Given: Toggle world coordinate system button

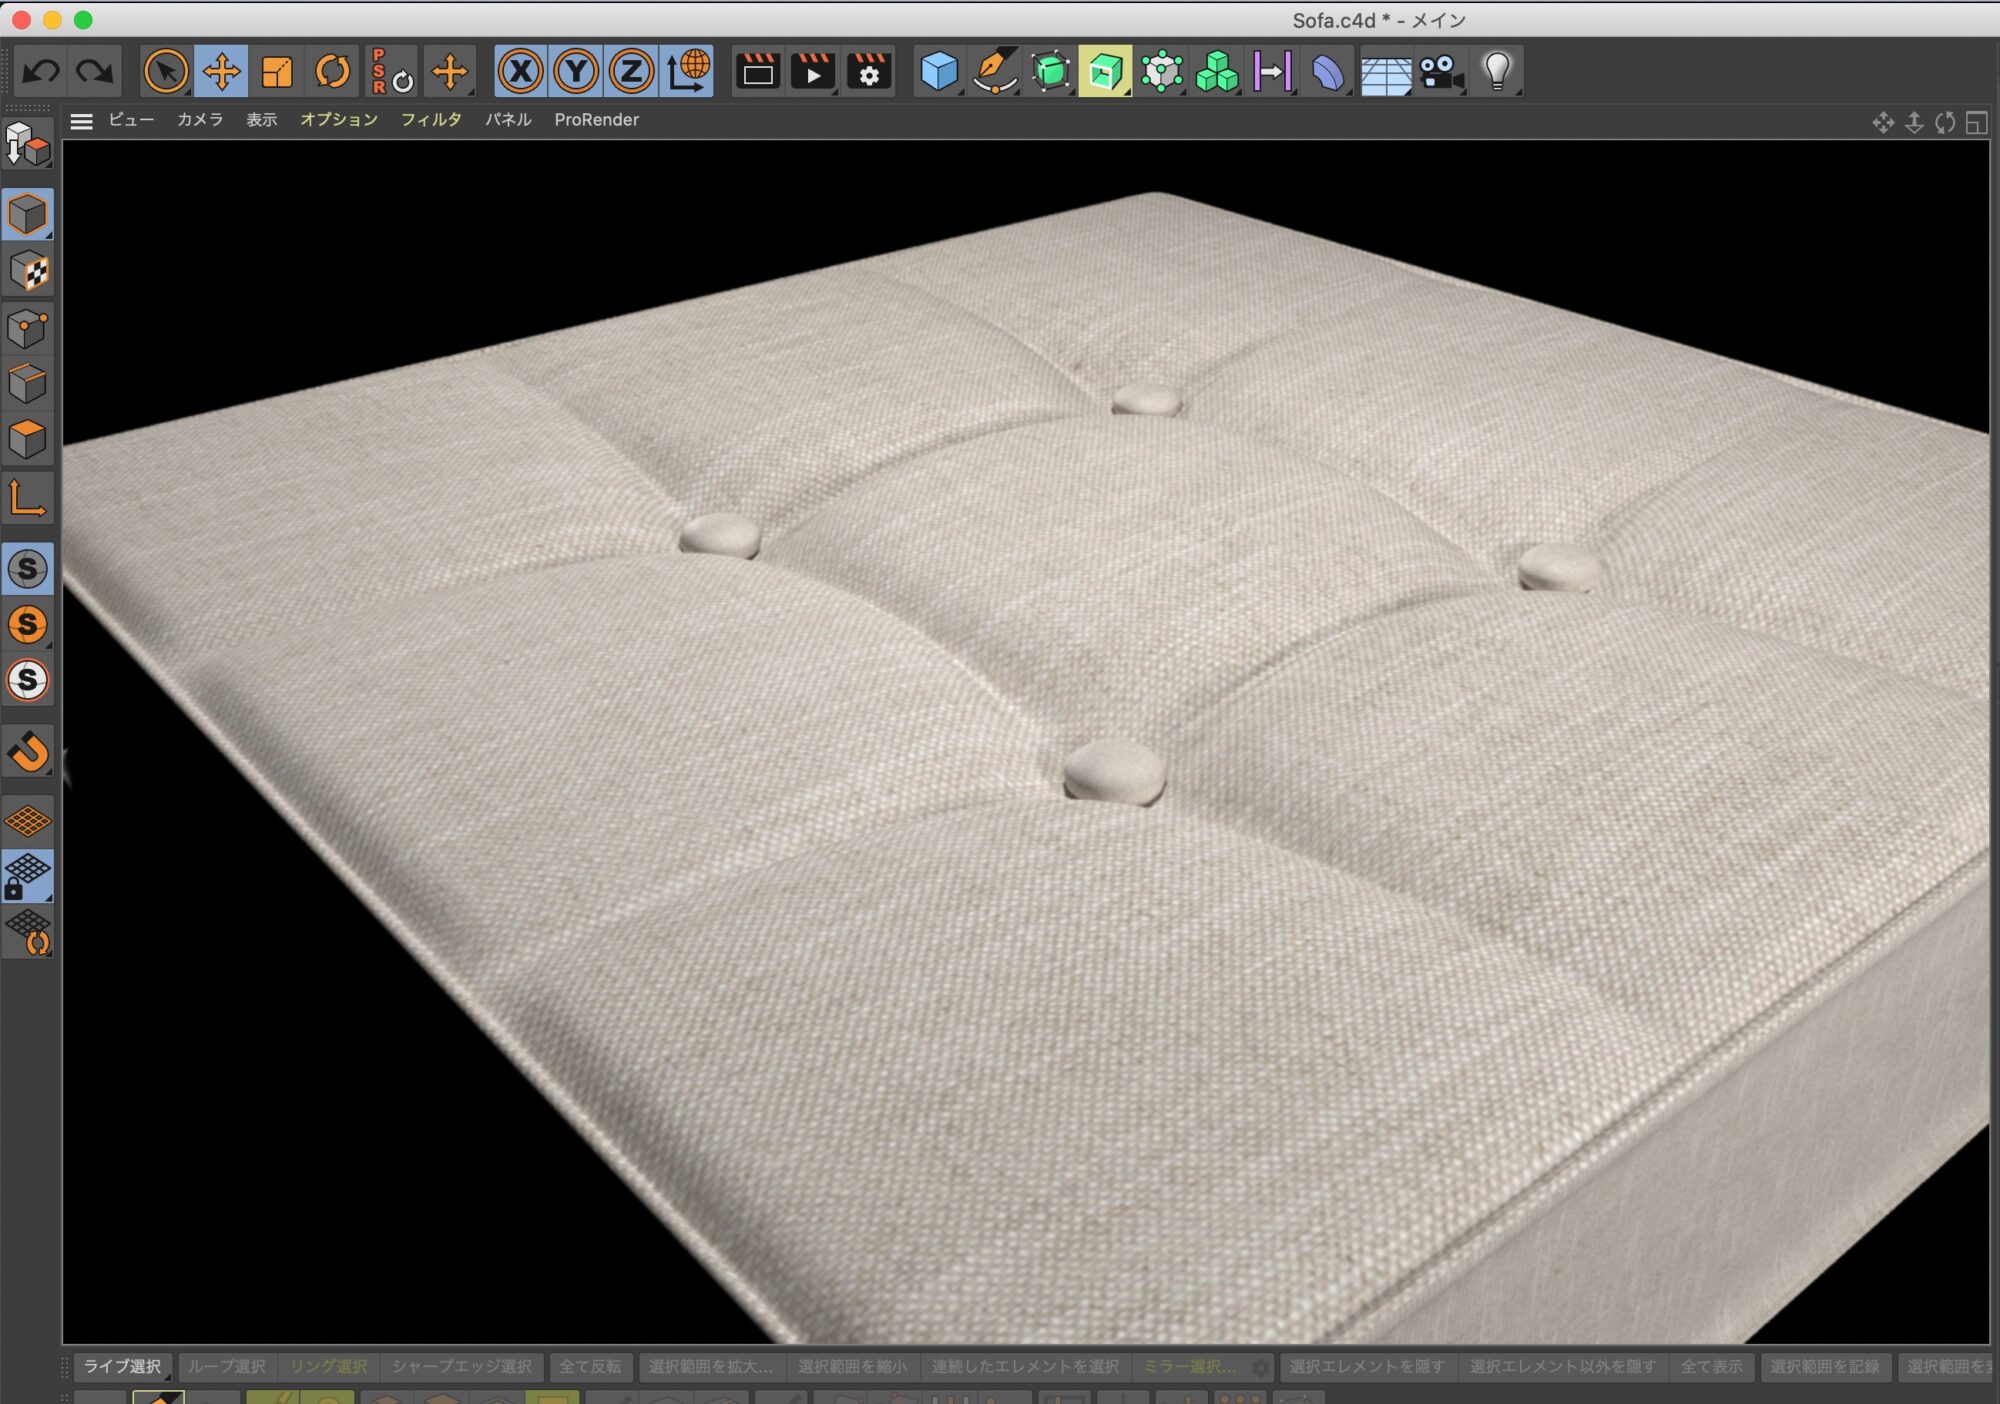Looking at the screenshot, I should click(x=688, y=72).
